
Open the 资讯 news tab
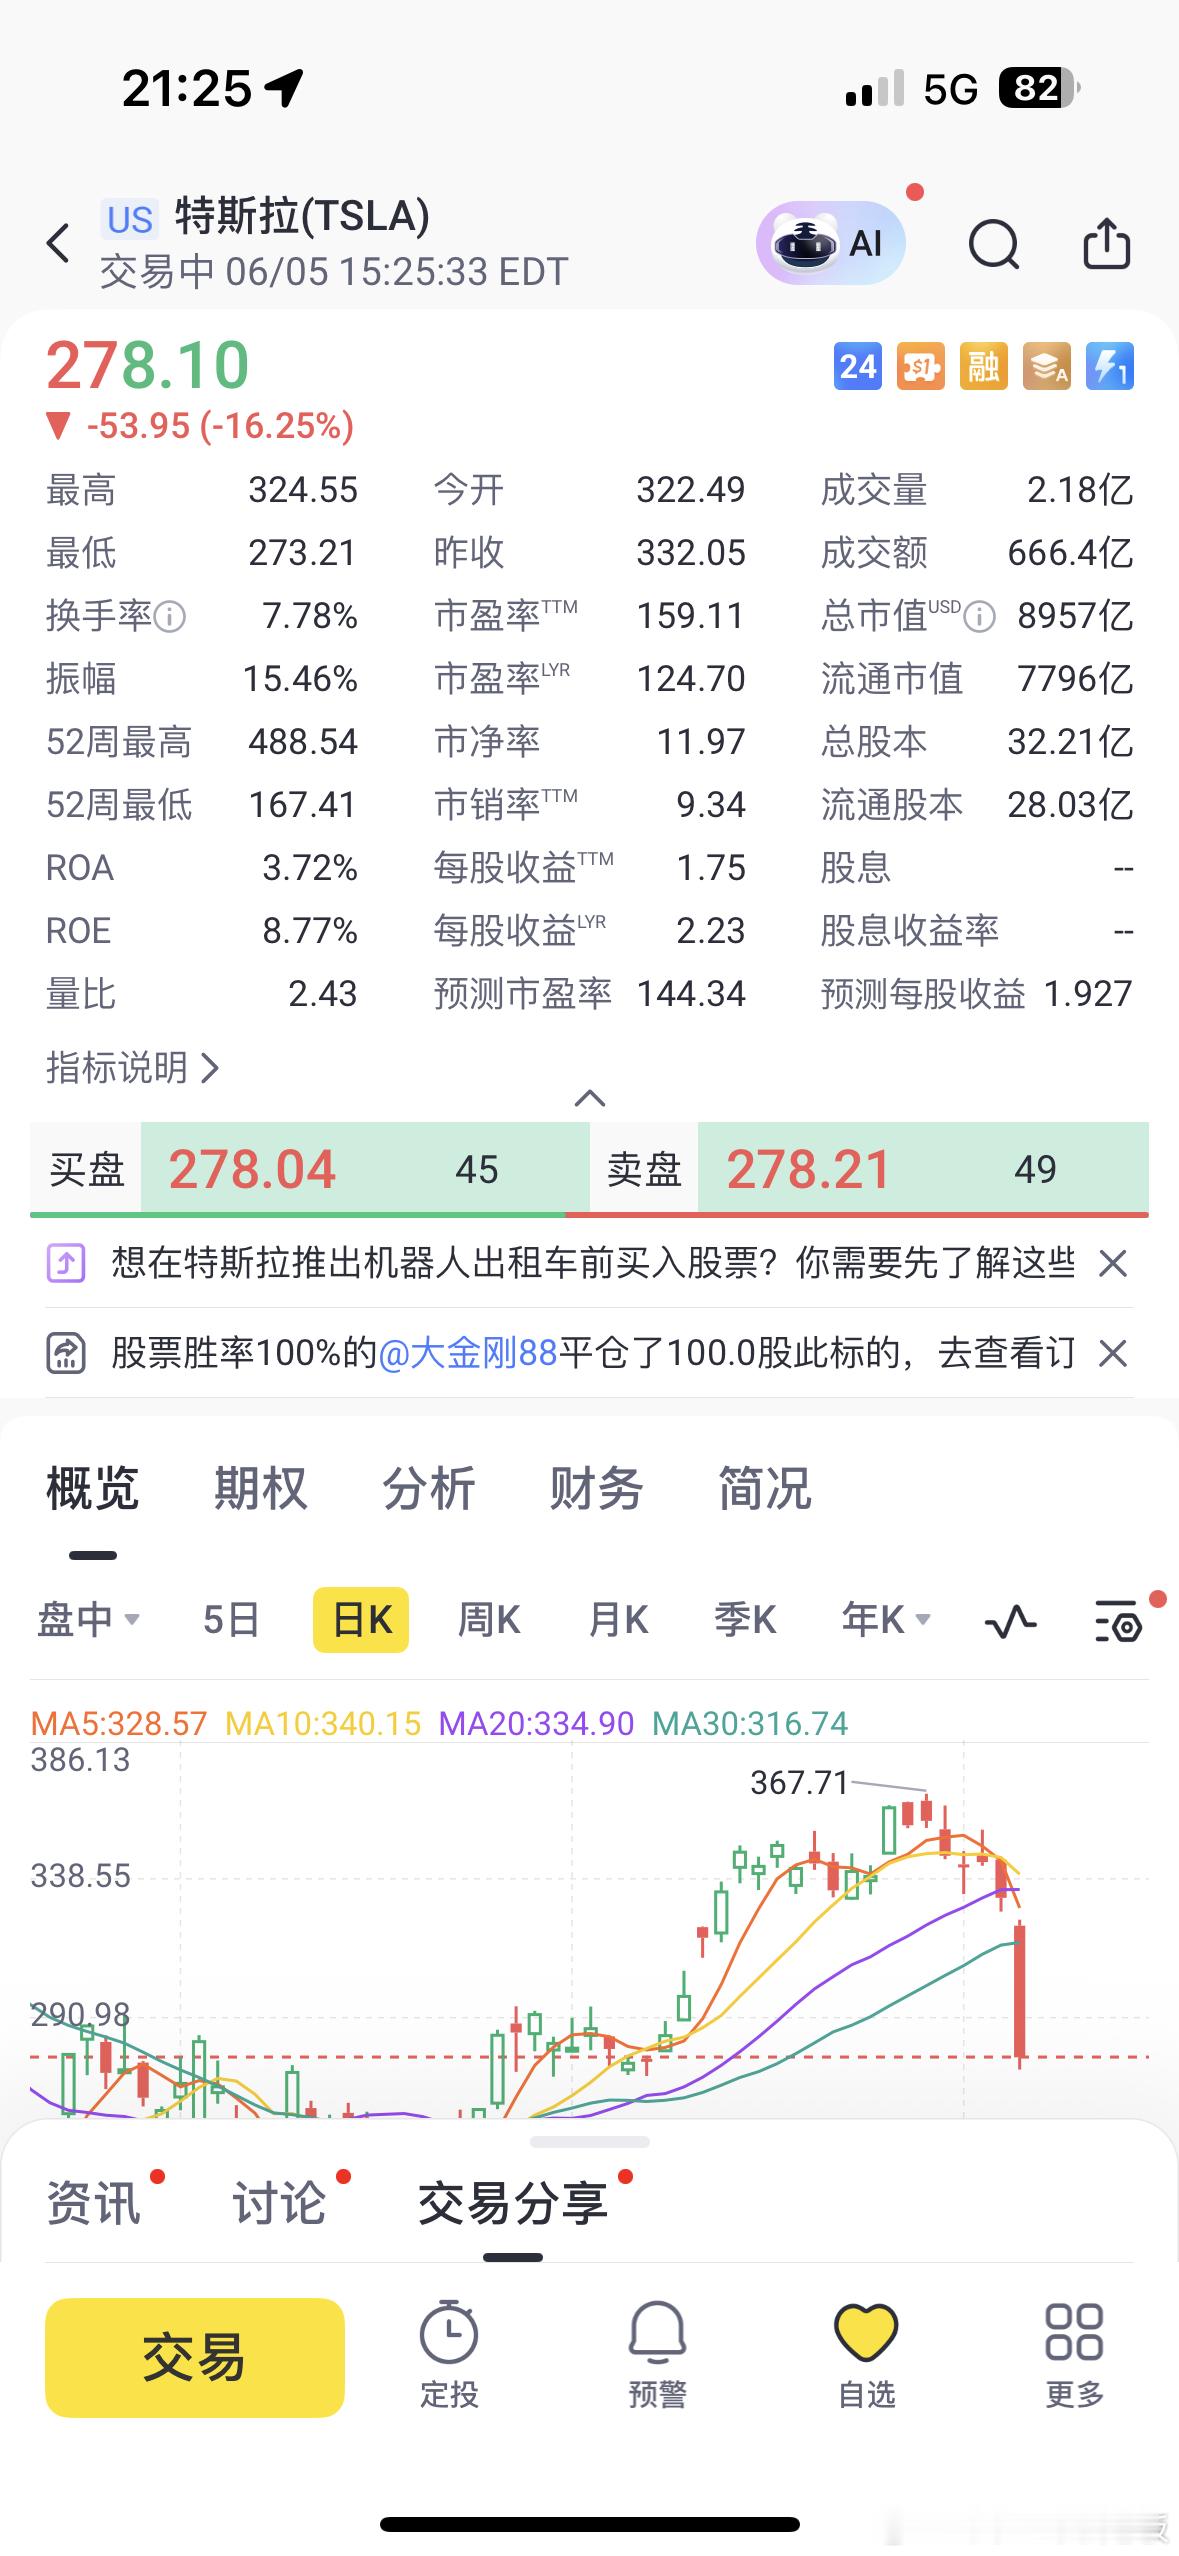click(x=94, y=2203)
